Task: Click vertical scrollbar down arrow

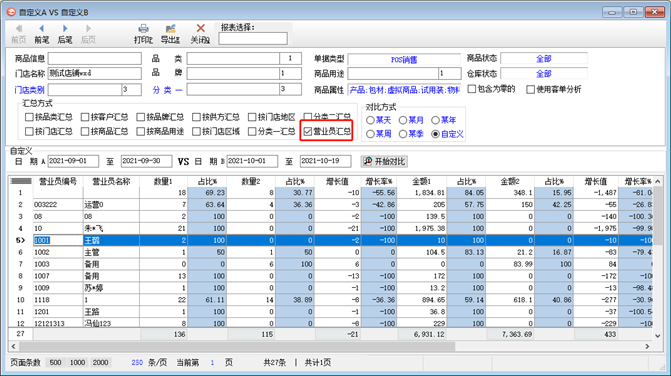Action: pos(658,336)
